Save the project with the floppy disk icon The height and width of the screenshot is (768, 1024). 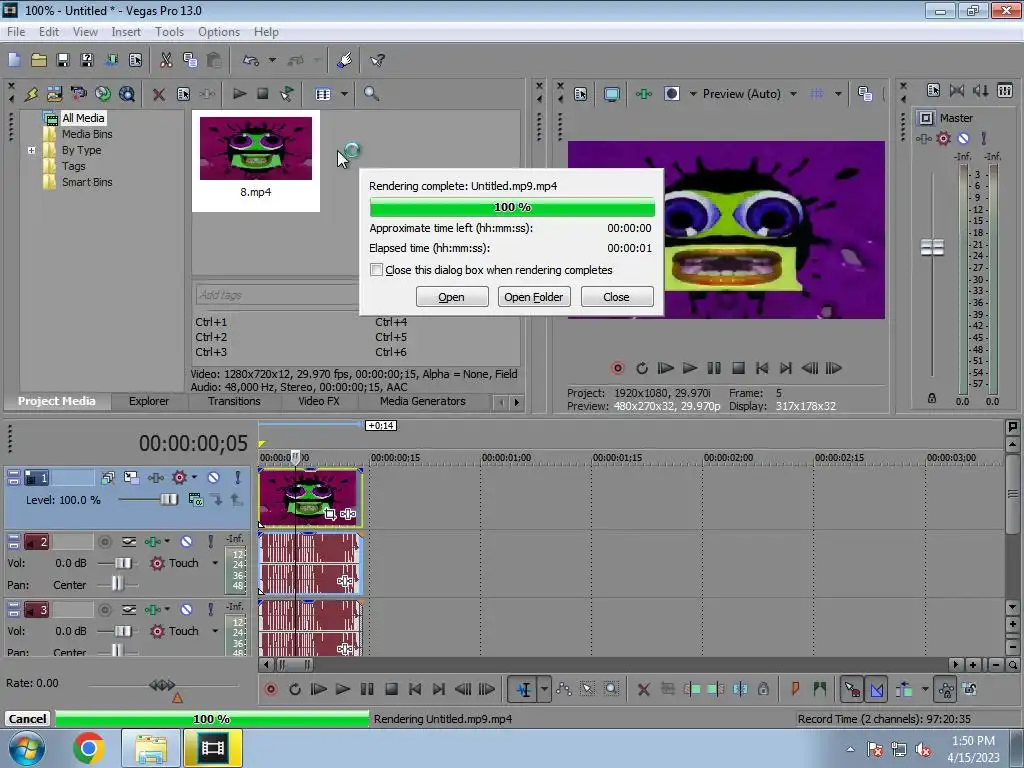pos(63,60)
